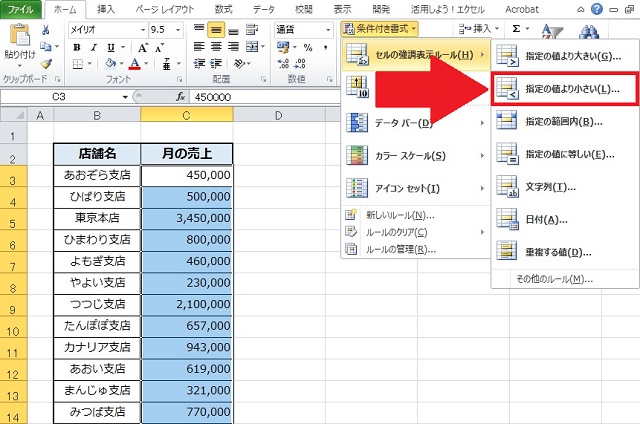Click the AutoSum sigma icon
Viewport: 640px width, 424px height.
click(x=516, y=29)
